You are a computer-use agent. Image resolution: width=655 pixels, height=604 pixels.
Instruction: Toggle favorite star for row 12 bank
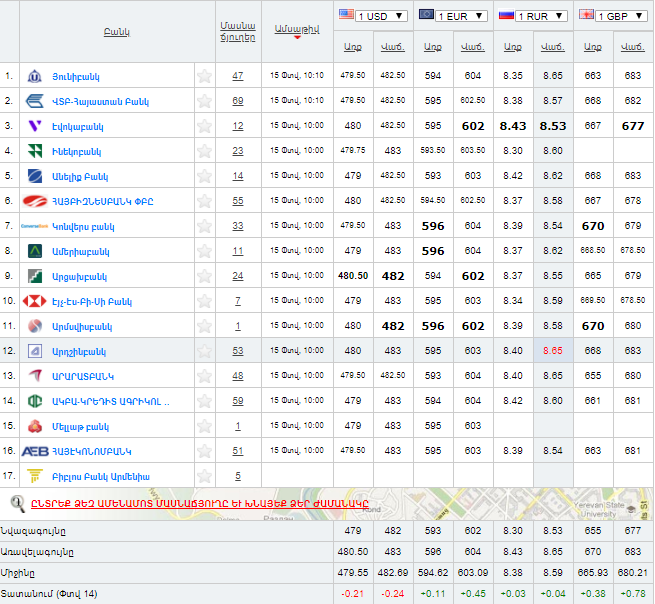coord(204,351)
